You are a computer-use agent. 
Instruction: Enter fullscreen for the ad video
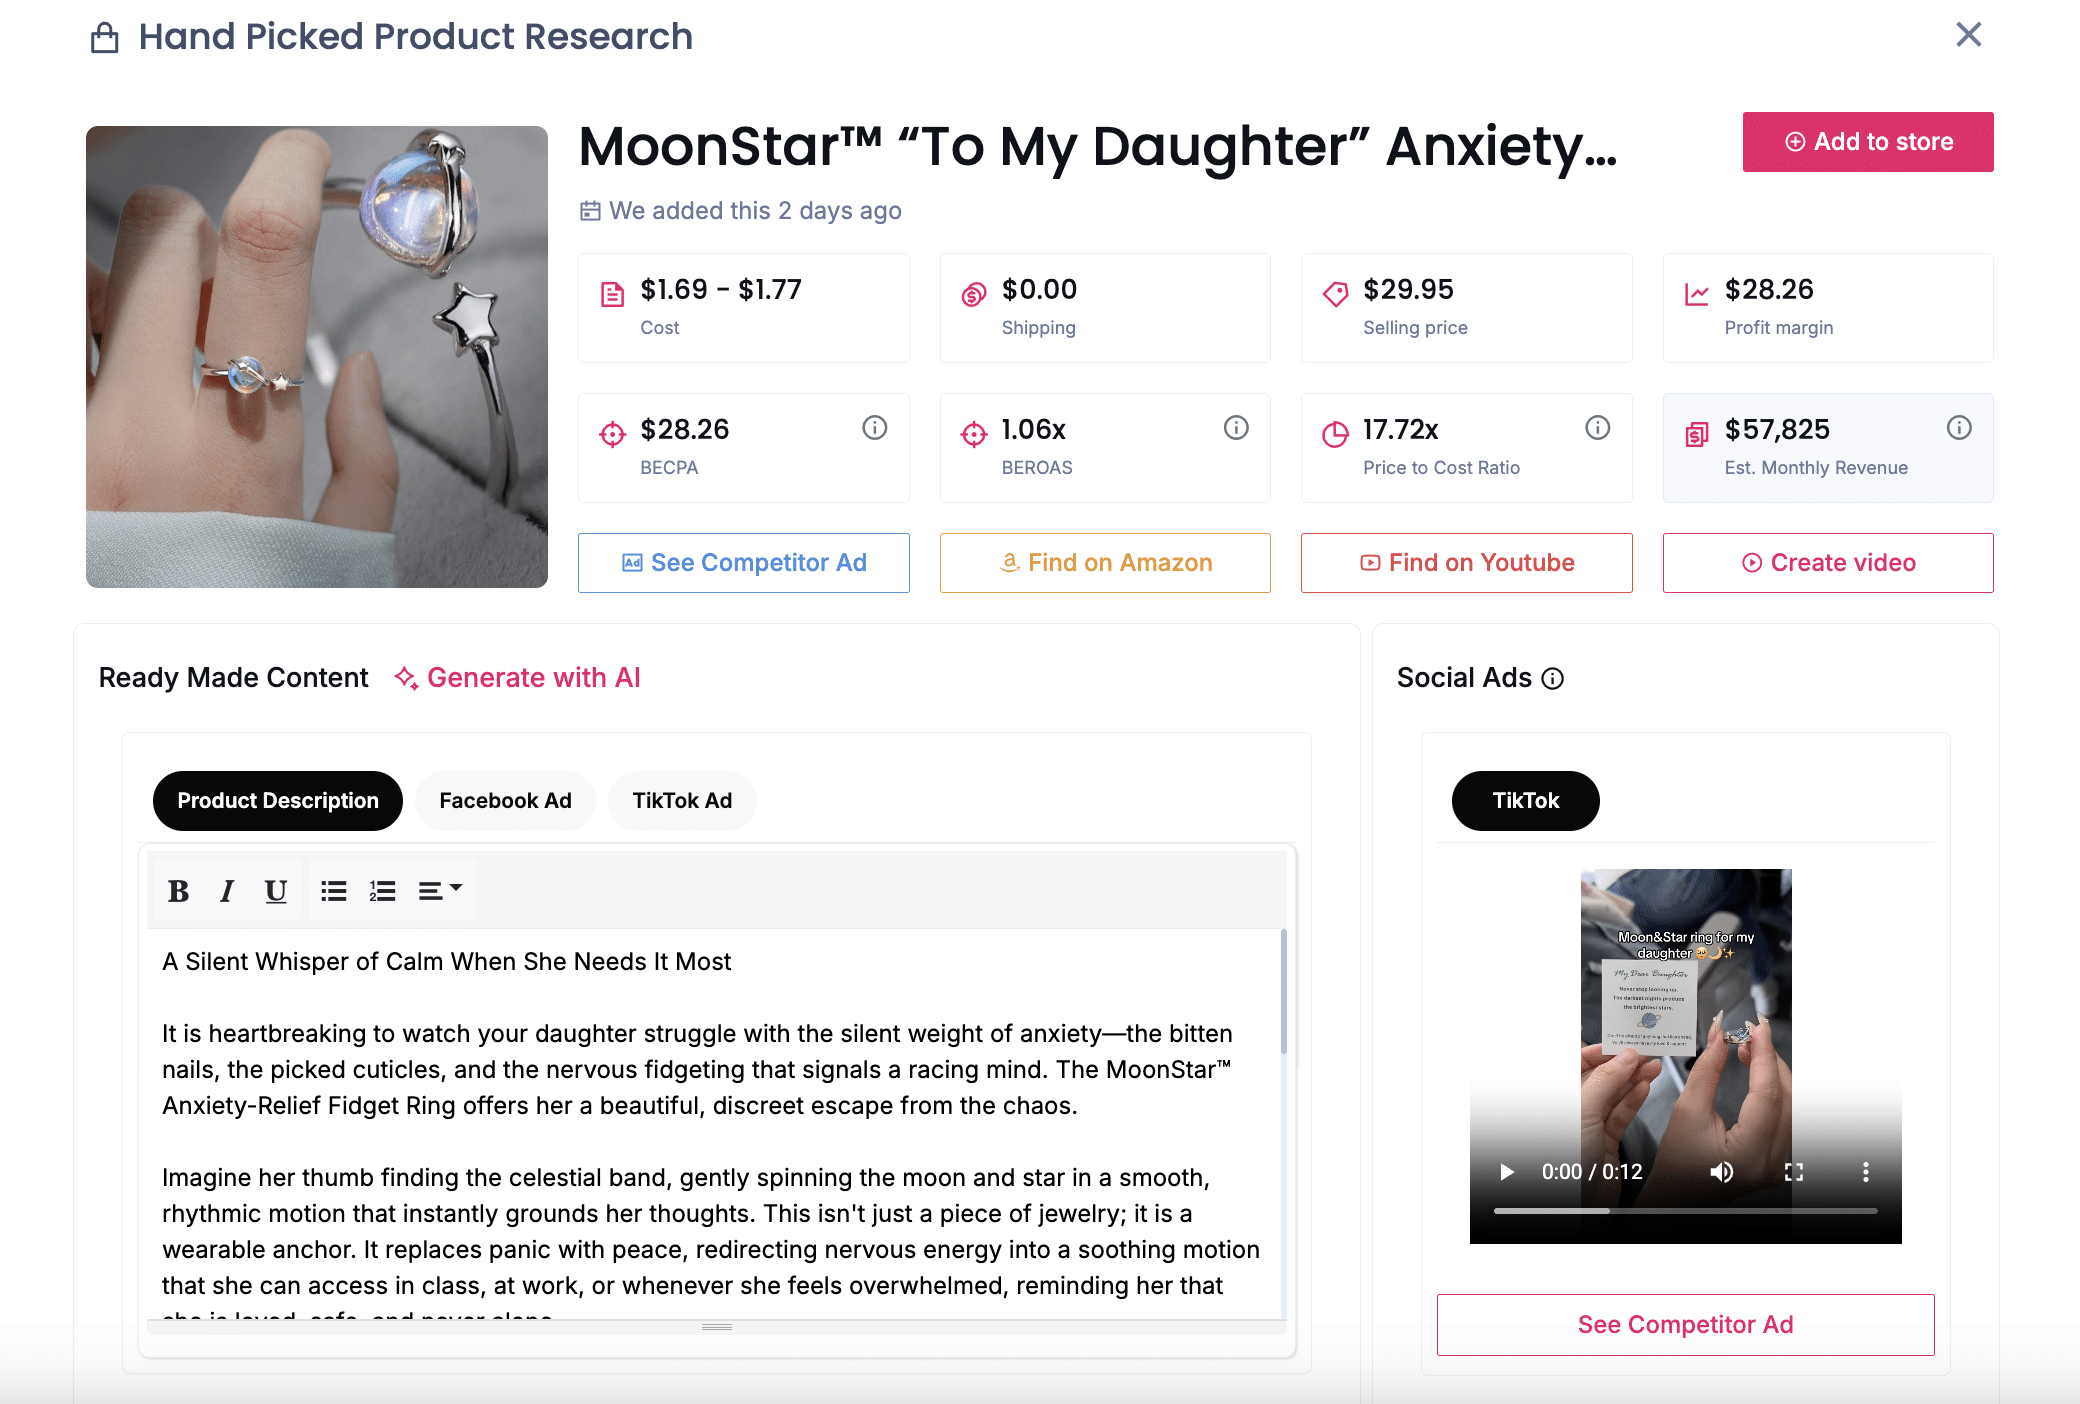click(1794, 1172)
